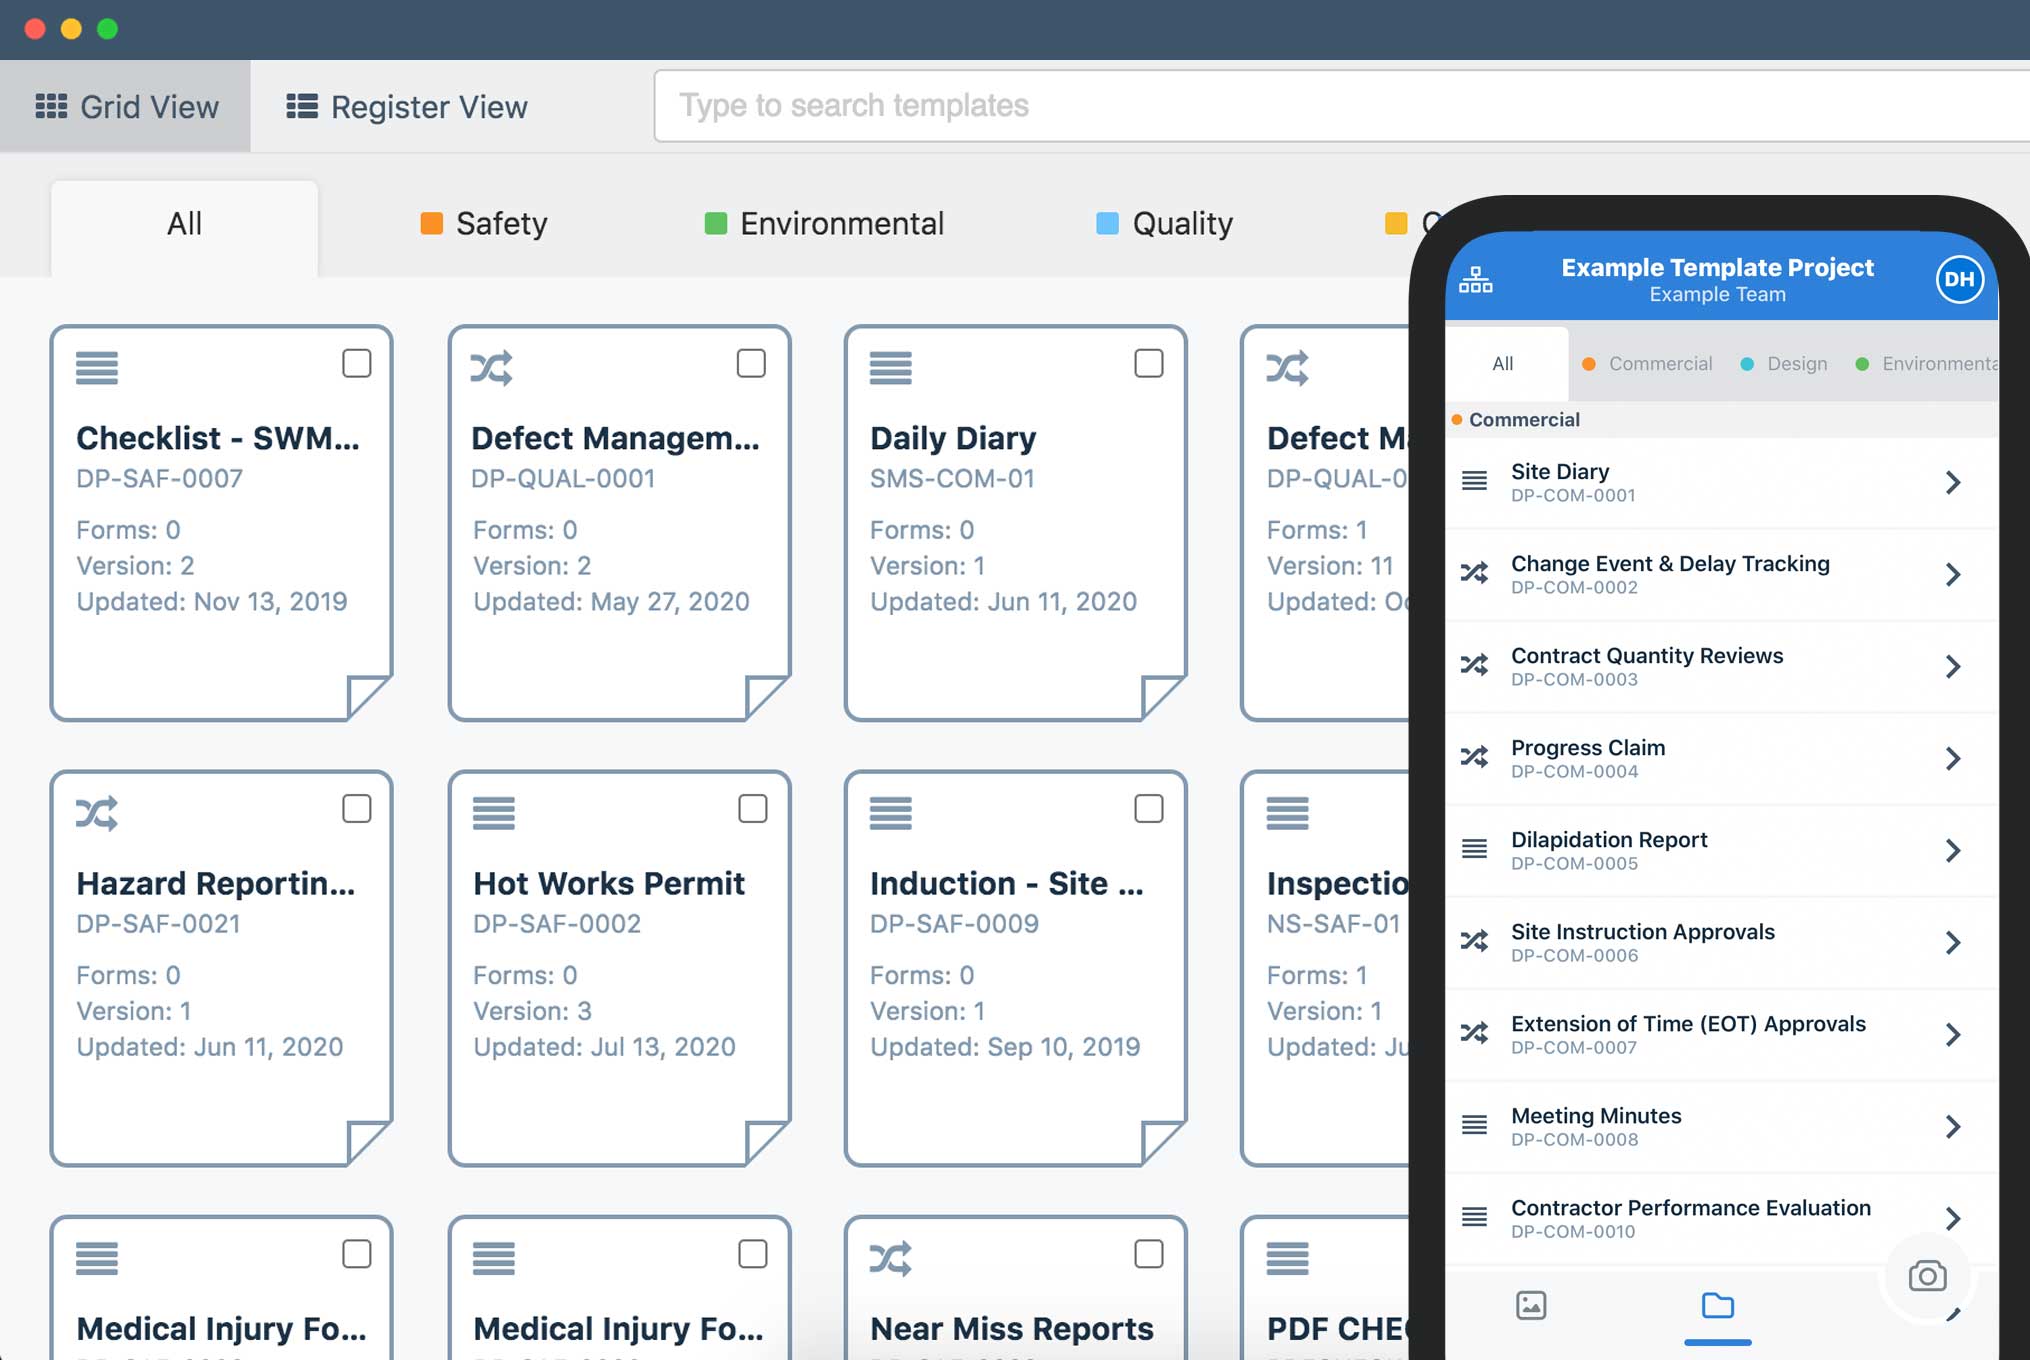Open Meeting Minutes in phone list
The height and width of the screenshot is (1360, 2030).
tap(1720, 1126)
